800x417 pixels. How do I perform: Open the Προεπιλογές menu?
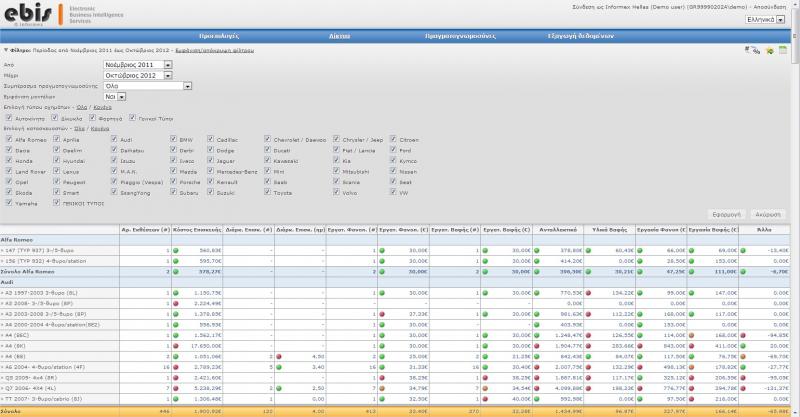pos(219,36)
